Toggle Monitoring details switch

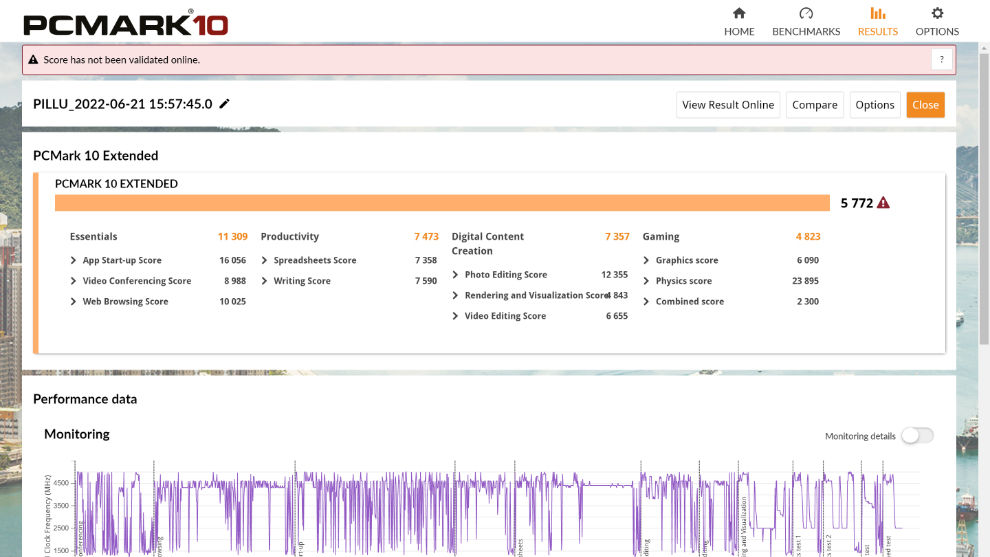(917, 436)
